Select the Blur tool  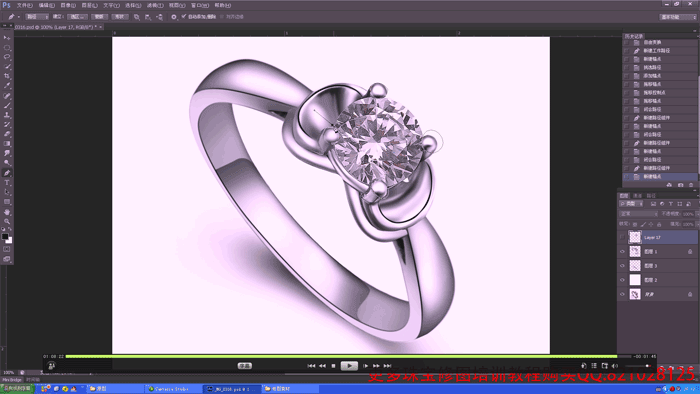point(7,153)
